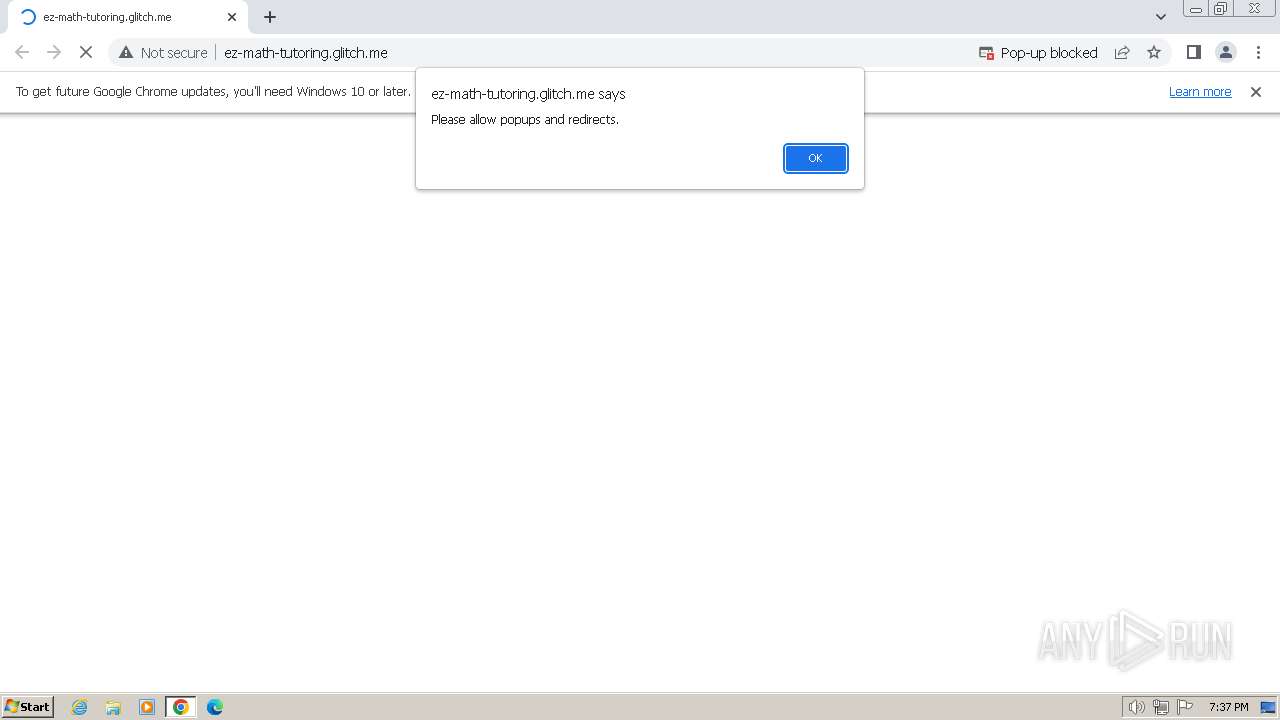The image size is (1280, 720).
Task: Open File Explorer from taskbar
Action: (x=113, y=707)
